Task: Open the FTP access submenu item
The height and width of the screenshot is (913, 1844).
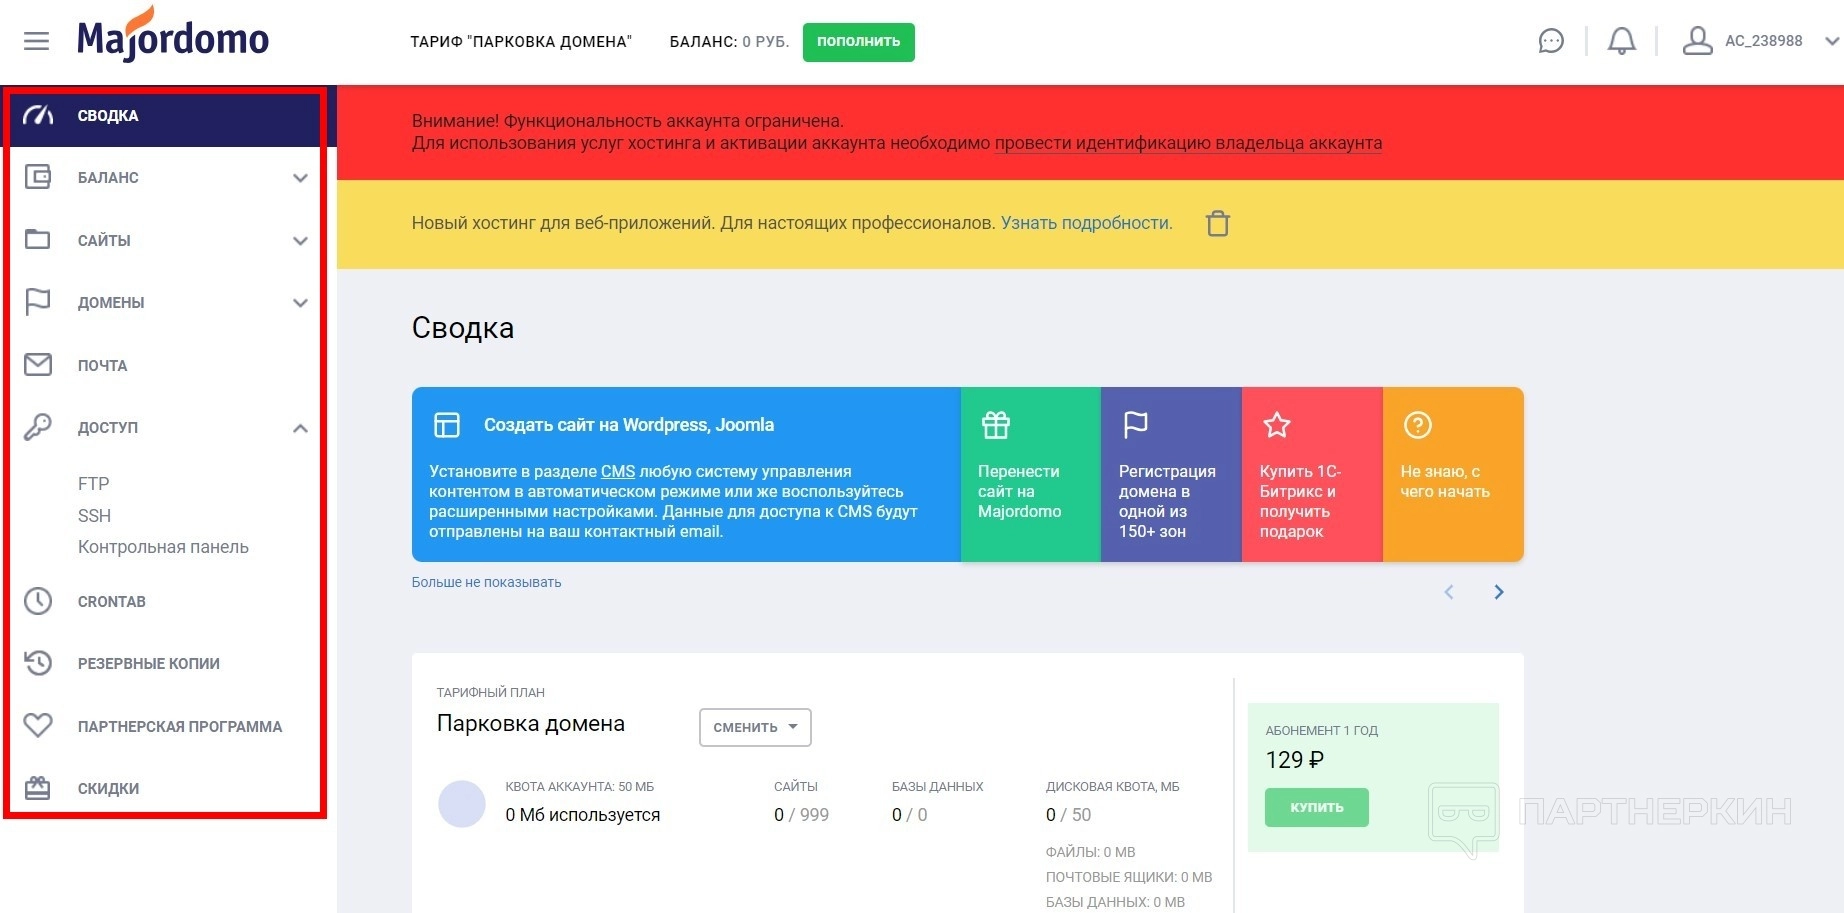Action: point(94,484)
